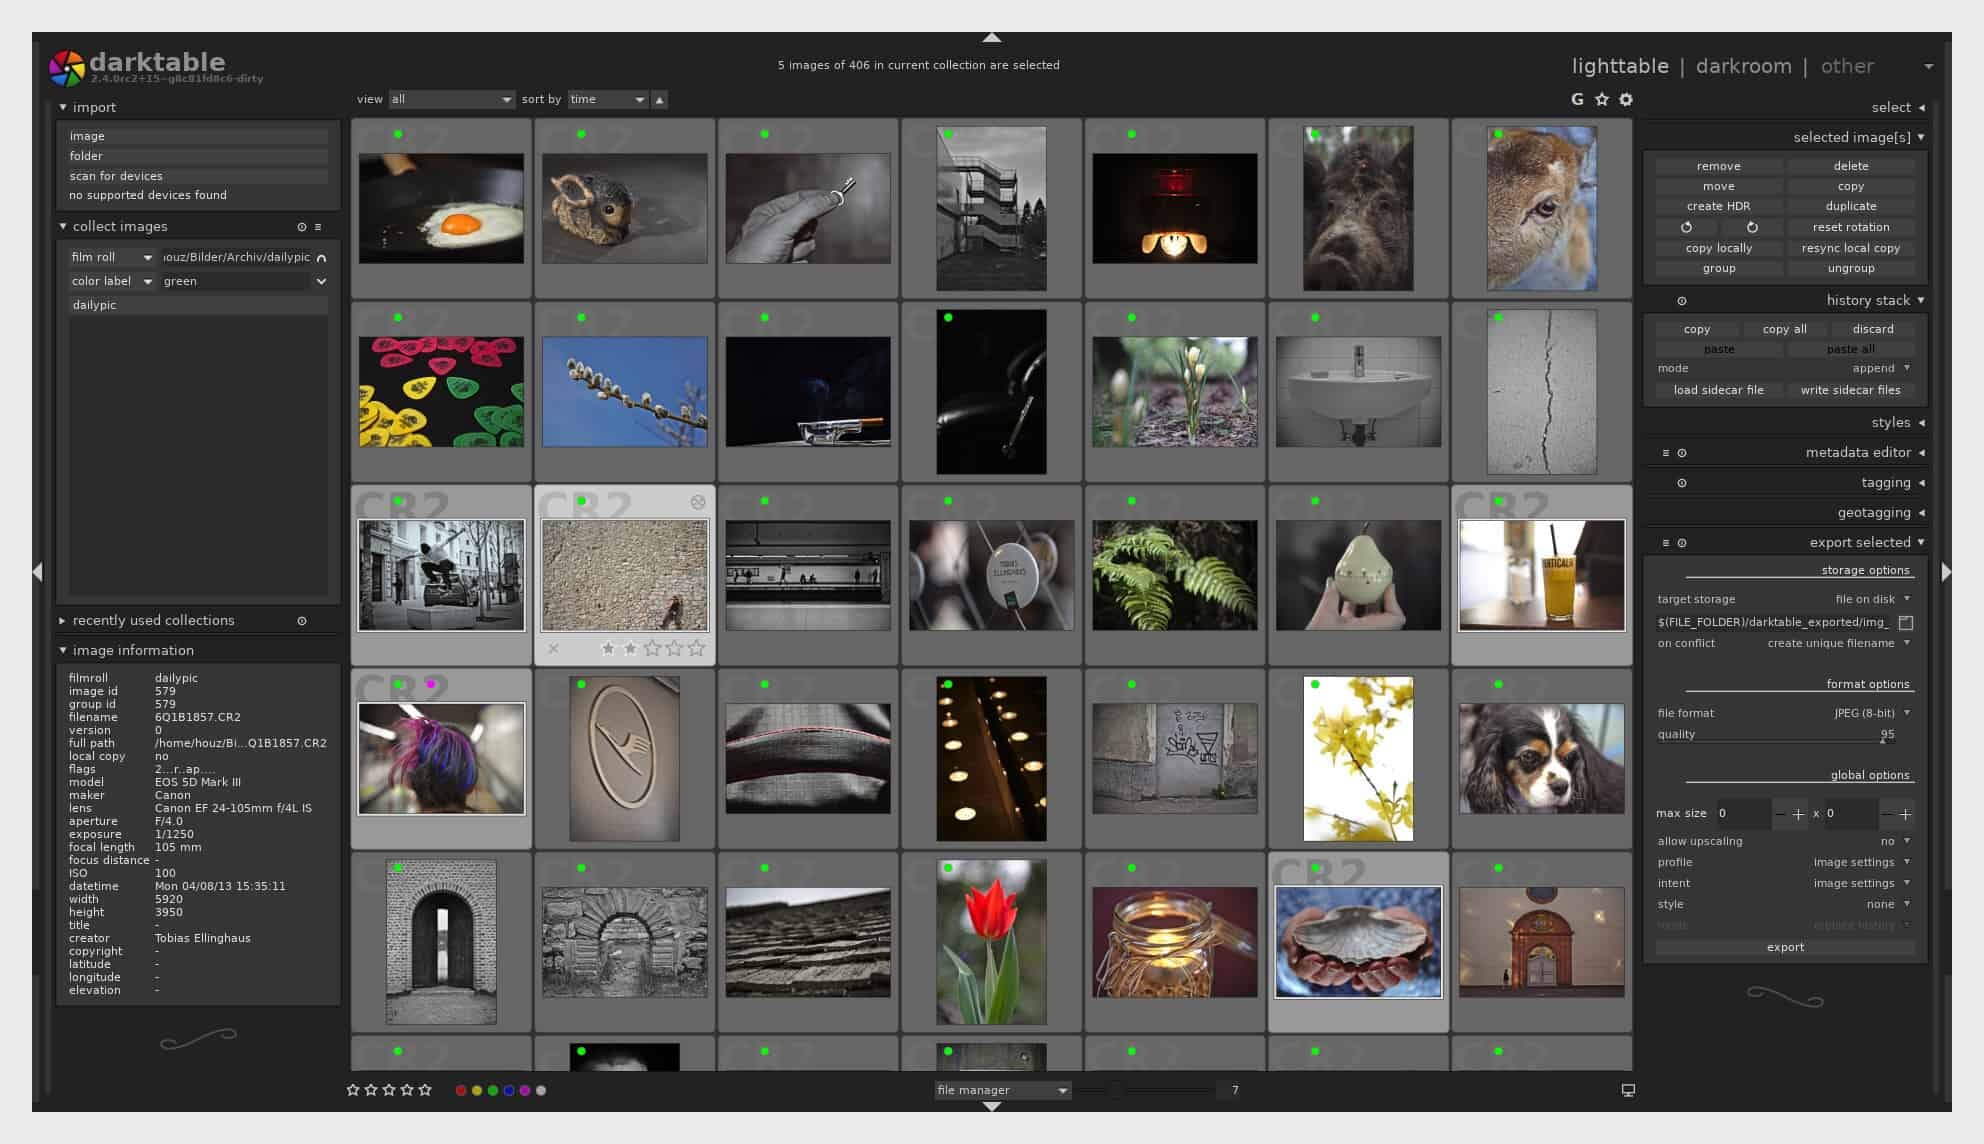Open film roll collection rule dropdown
This screenshot has width=1984, height=1144.
pyautogui.click(x=112, y=257)
